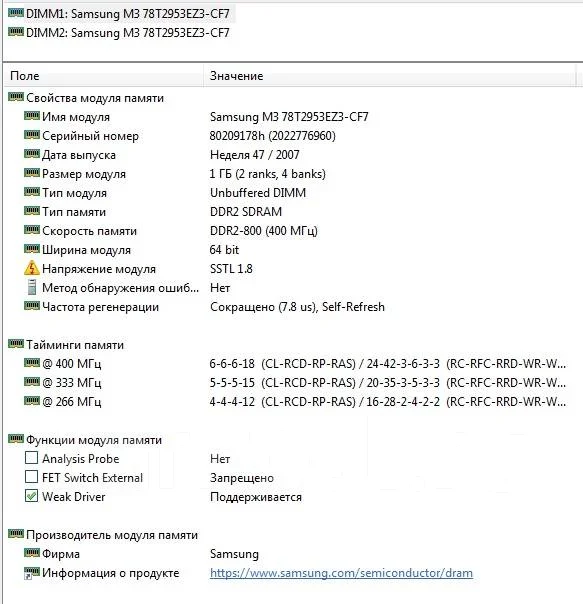Click the icon beside Тип памяти

[x=32, y=211]
